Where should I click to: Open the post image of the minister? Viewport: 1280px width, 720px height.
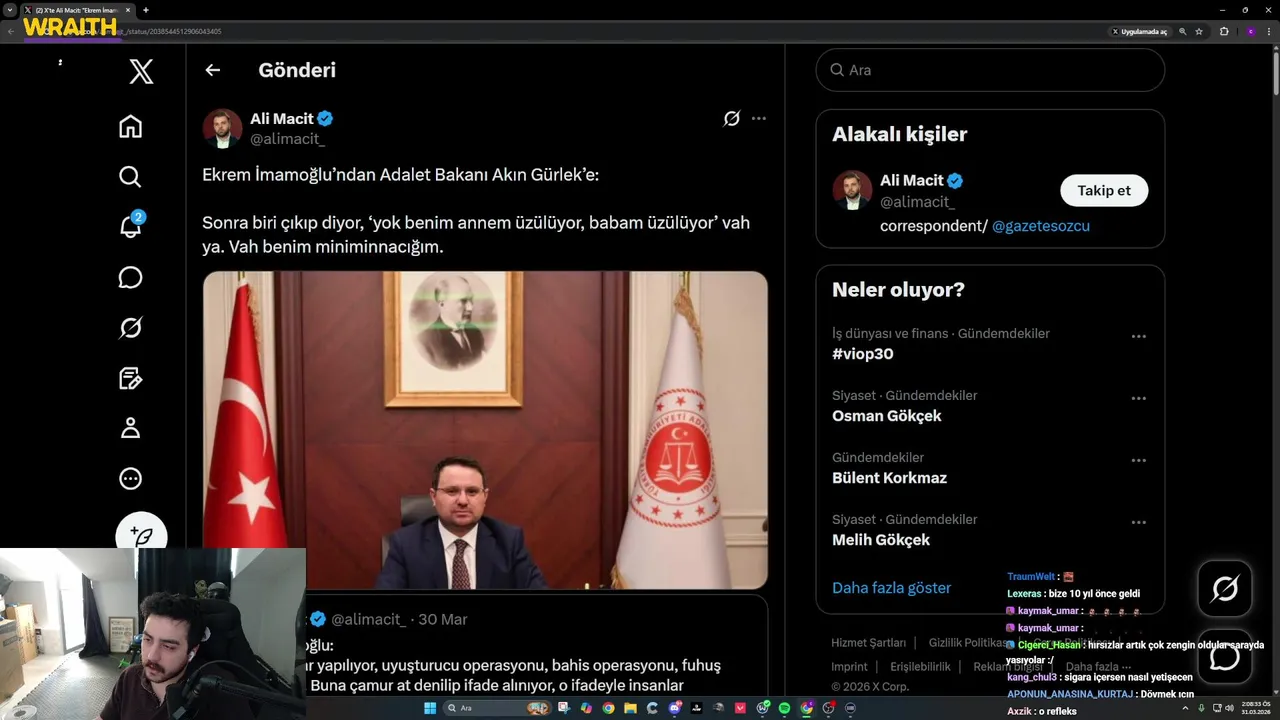[x=485, y=430]
